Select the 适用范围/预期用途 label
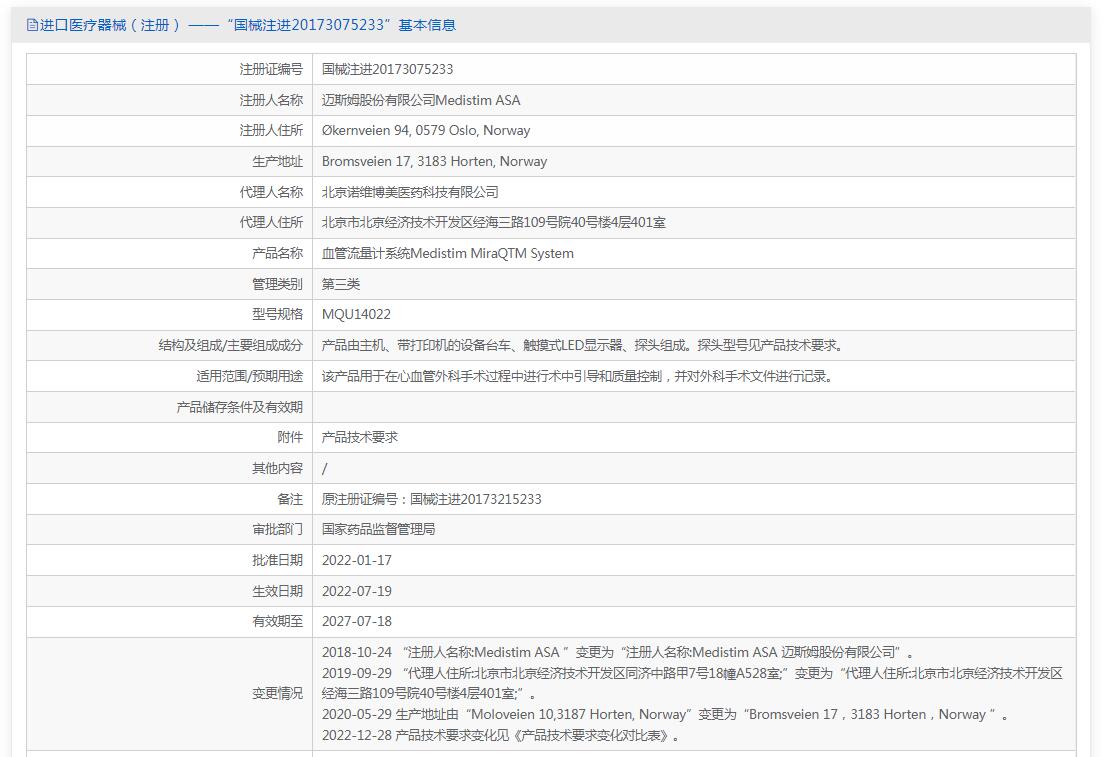The width and height of the screenshot is (1107, 757). (249, 376)
